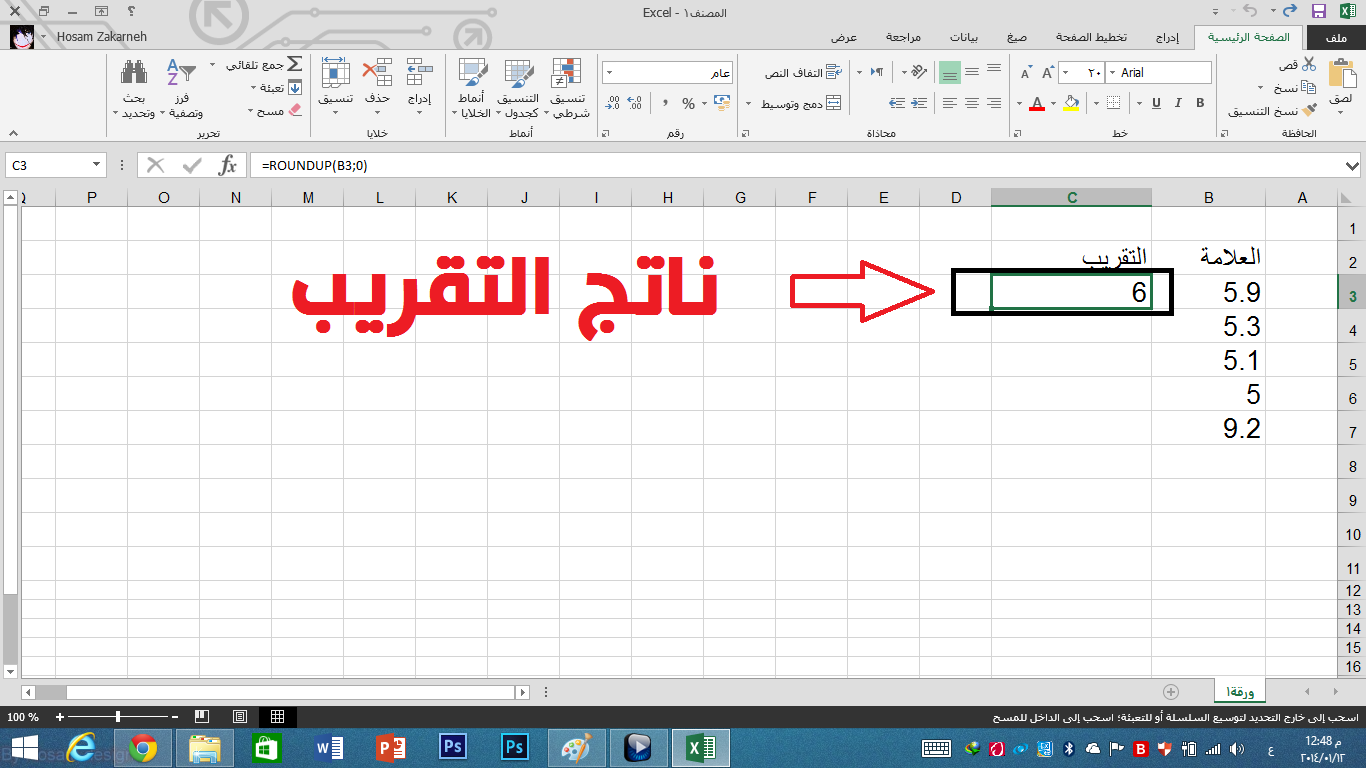
Task: Click the Increase Indent icon
Action: (896, 103)
